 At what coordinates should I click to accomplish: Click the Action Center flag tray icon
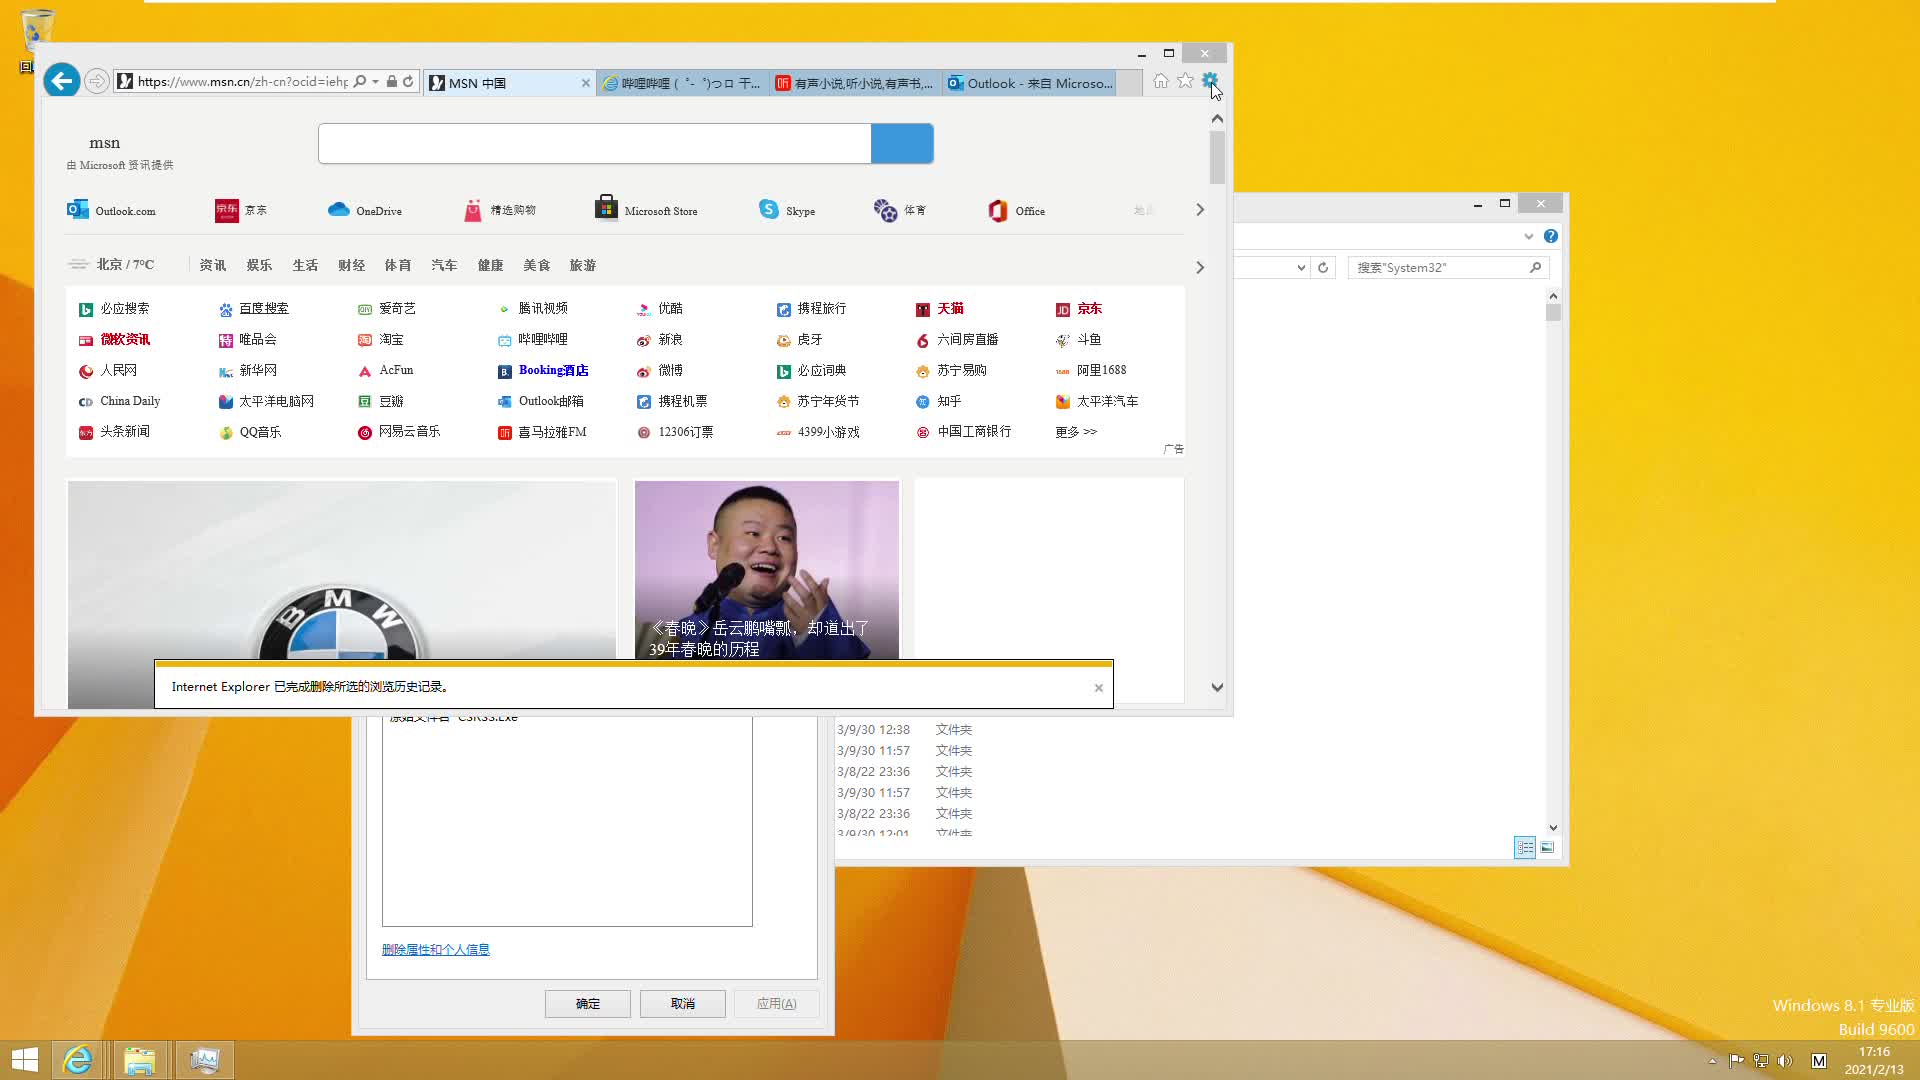[x=1736, y=1061]
